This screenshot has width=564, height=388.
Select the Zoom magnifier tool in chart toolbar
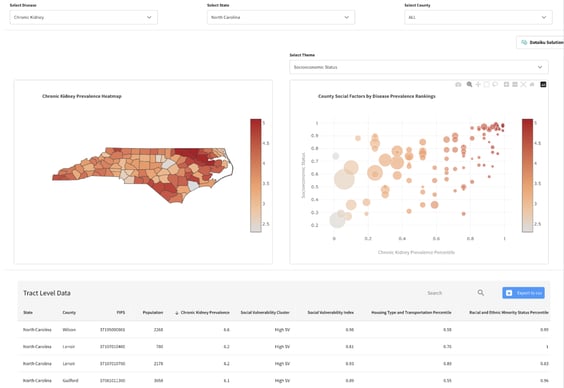469,85
